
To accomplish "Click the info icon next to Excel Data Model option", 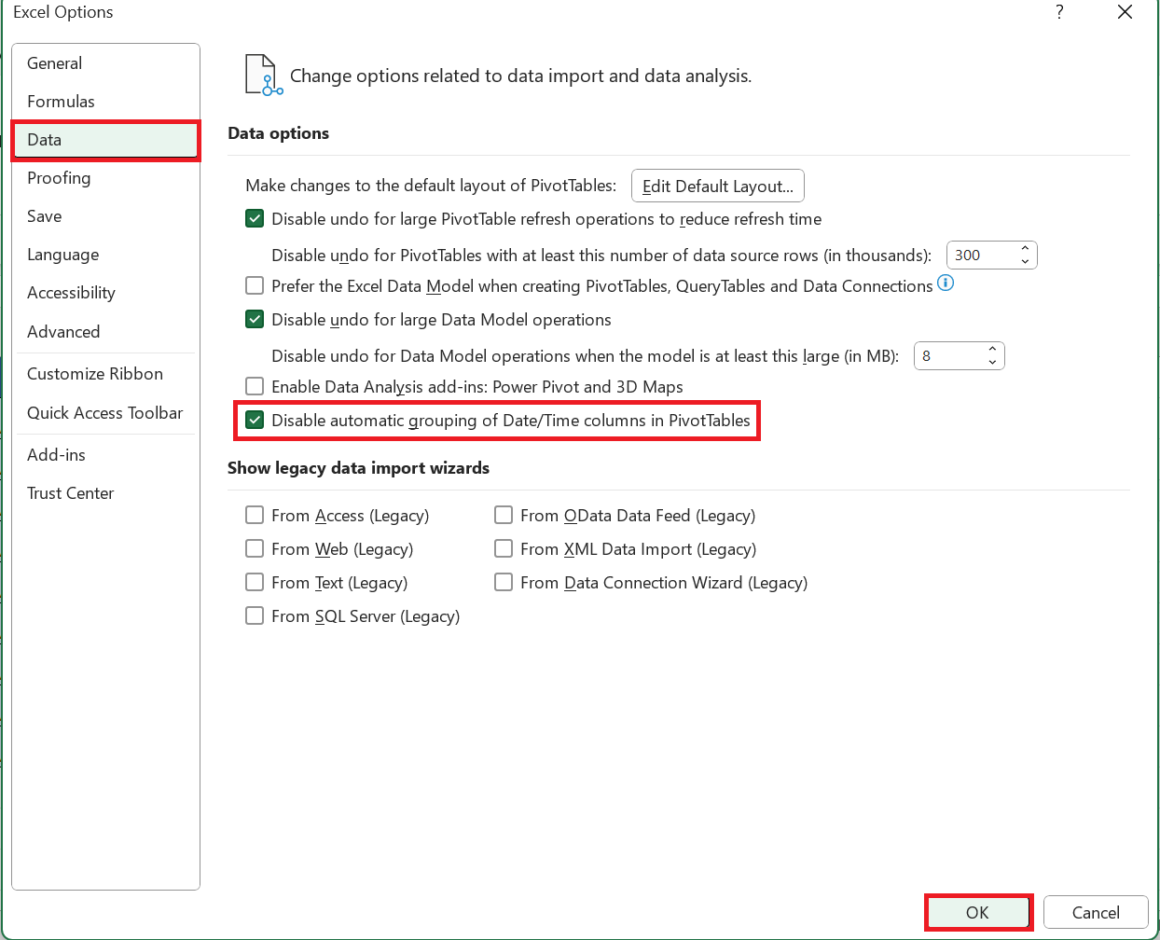I will pyautogui.click(x=945, y=285).
